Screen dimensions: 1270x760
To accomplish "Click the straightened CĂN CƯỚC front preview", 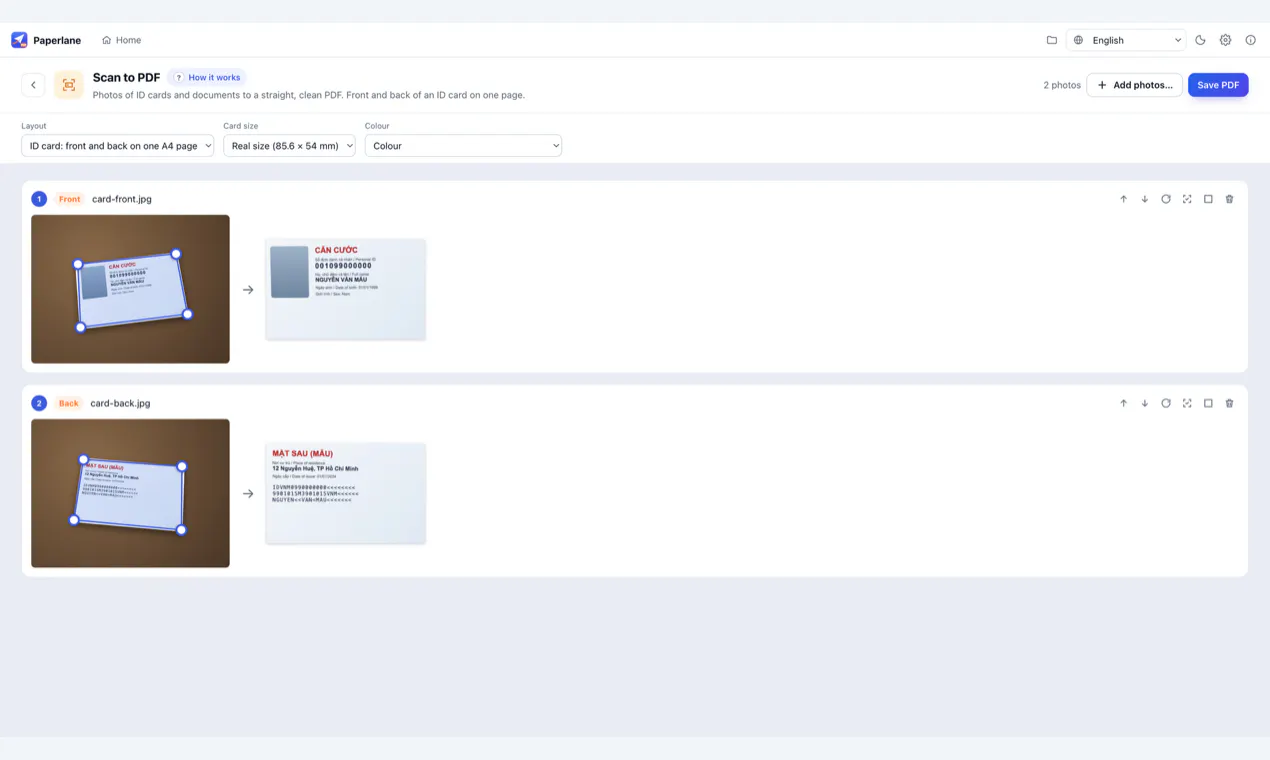I will (346, 289).
